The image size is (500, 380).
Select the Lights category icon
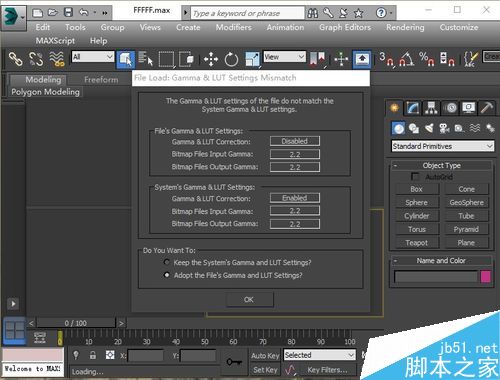click(429, 128)
